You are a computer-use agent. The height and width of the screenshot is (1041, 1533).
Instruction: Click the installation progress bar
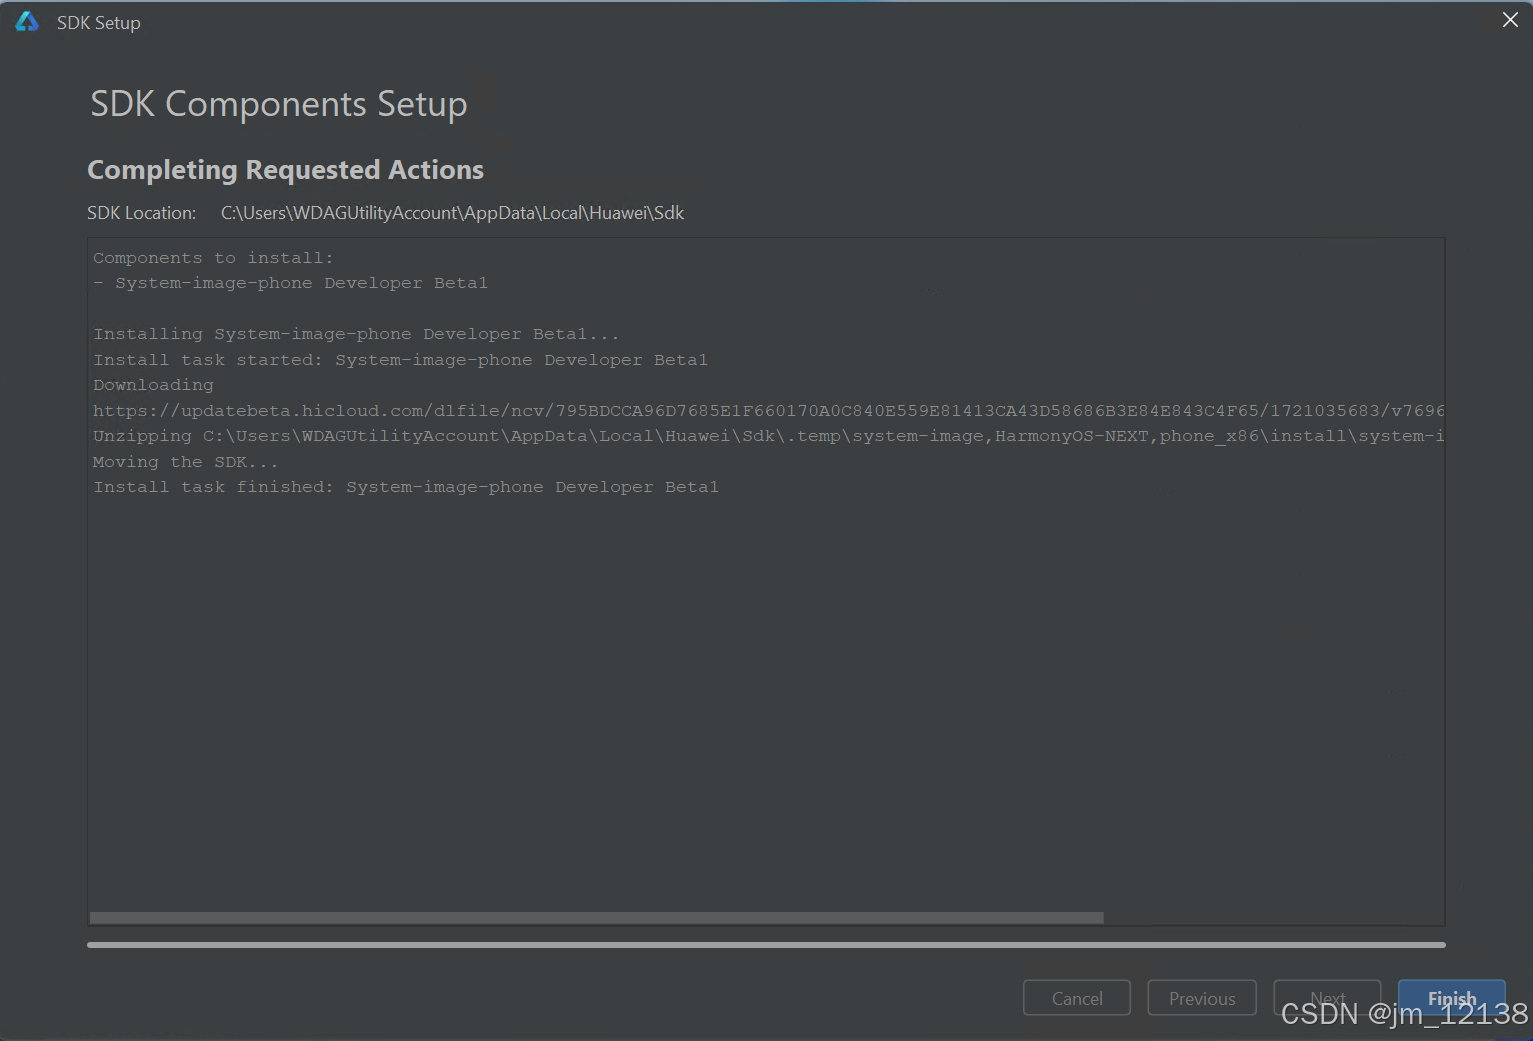click(766, 944)
